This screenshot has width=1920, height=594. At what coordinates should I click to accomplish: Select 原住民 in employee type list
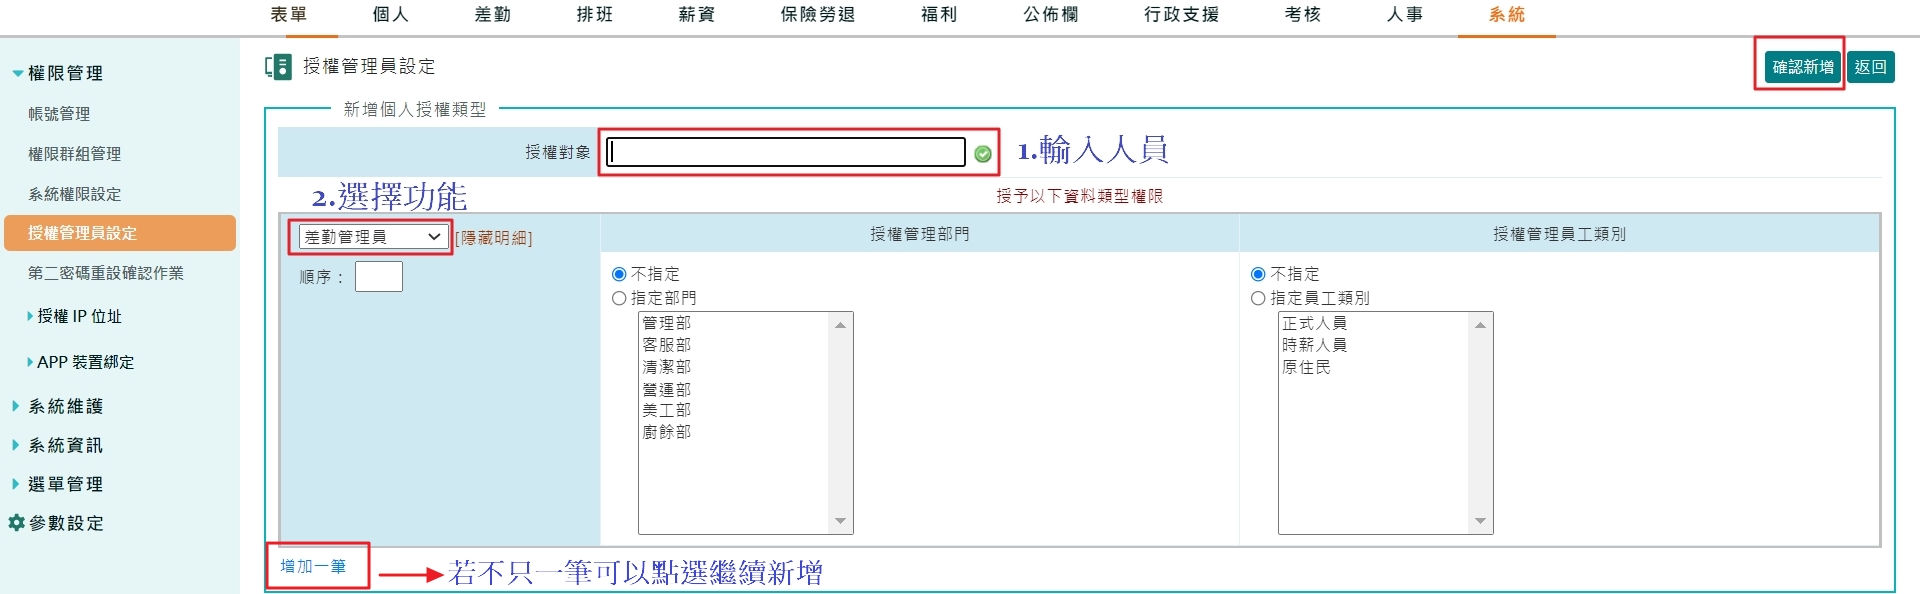[1306, 367]
